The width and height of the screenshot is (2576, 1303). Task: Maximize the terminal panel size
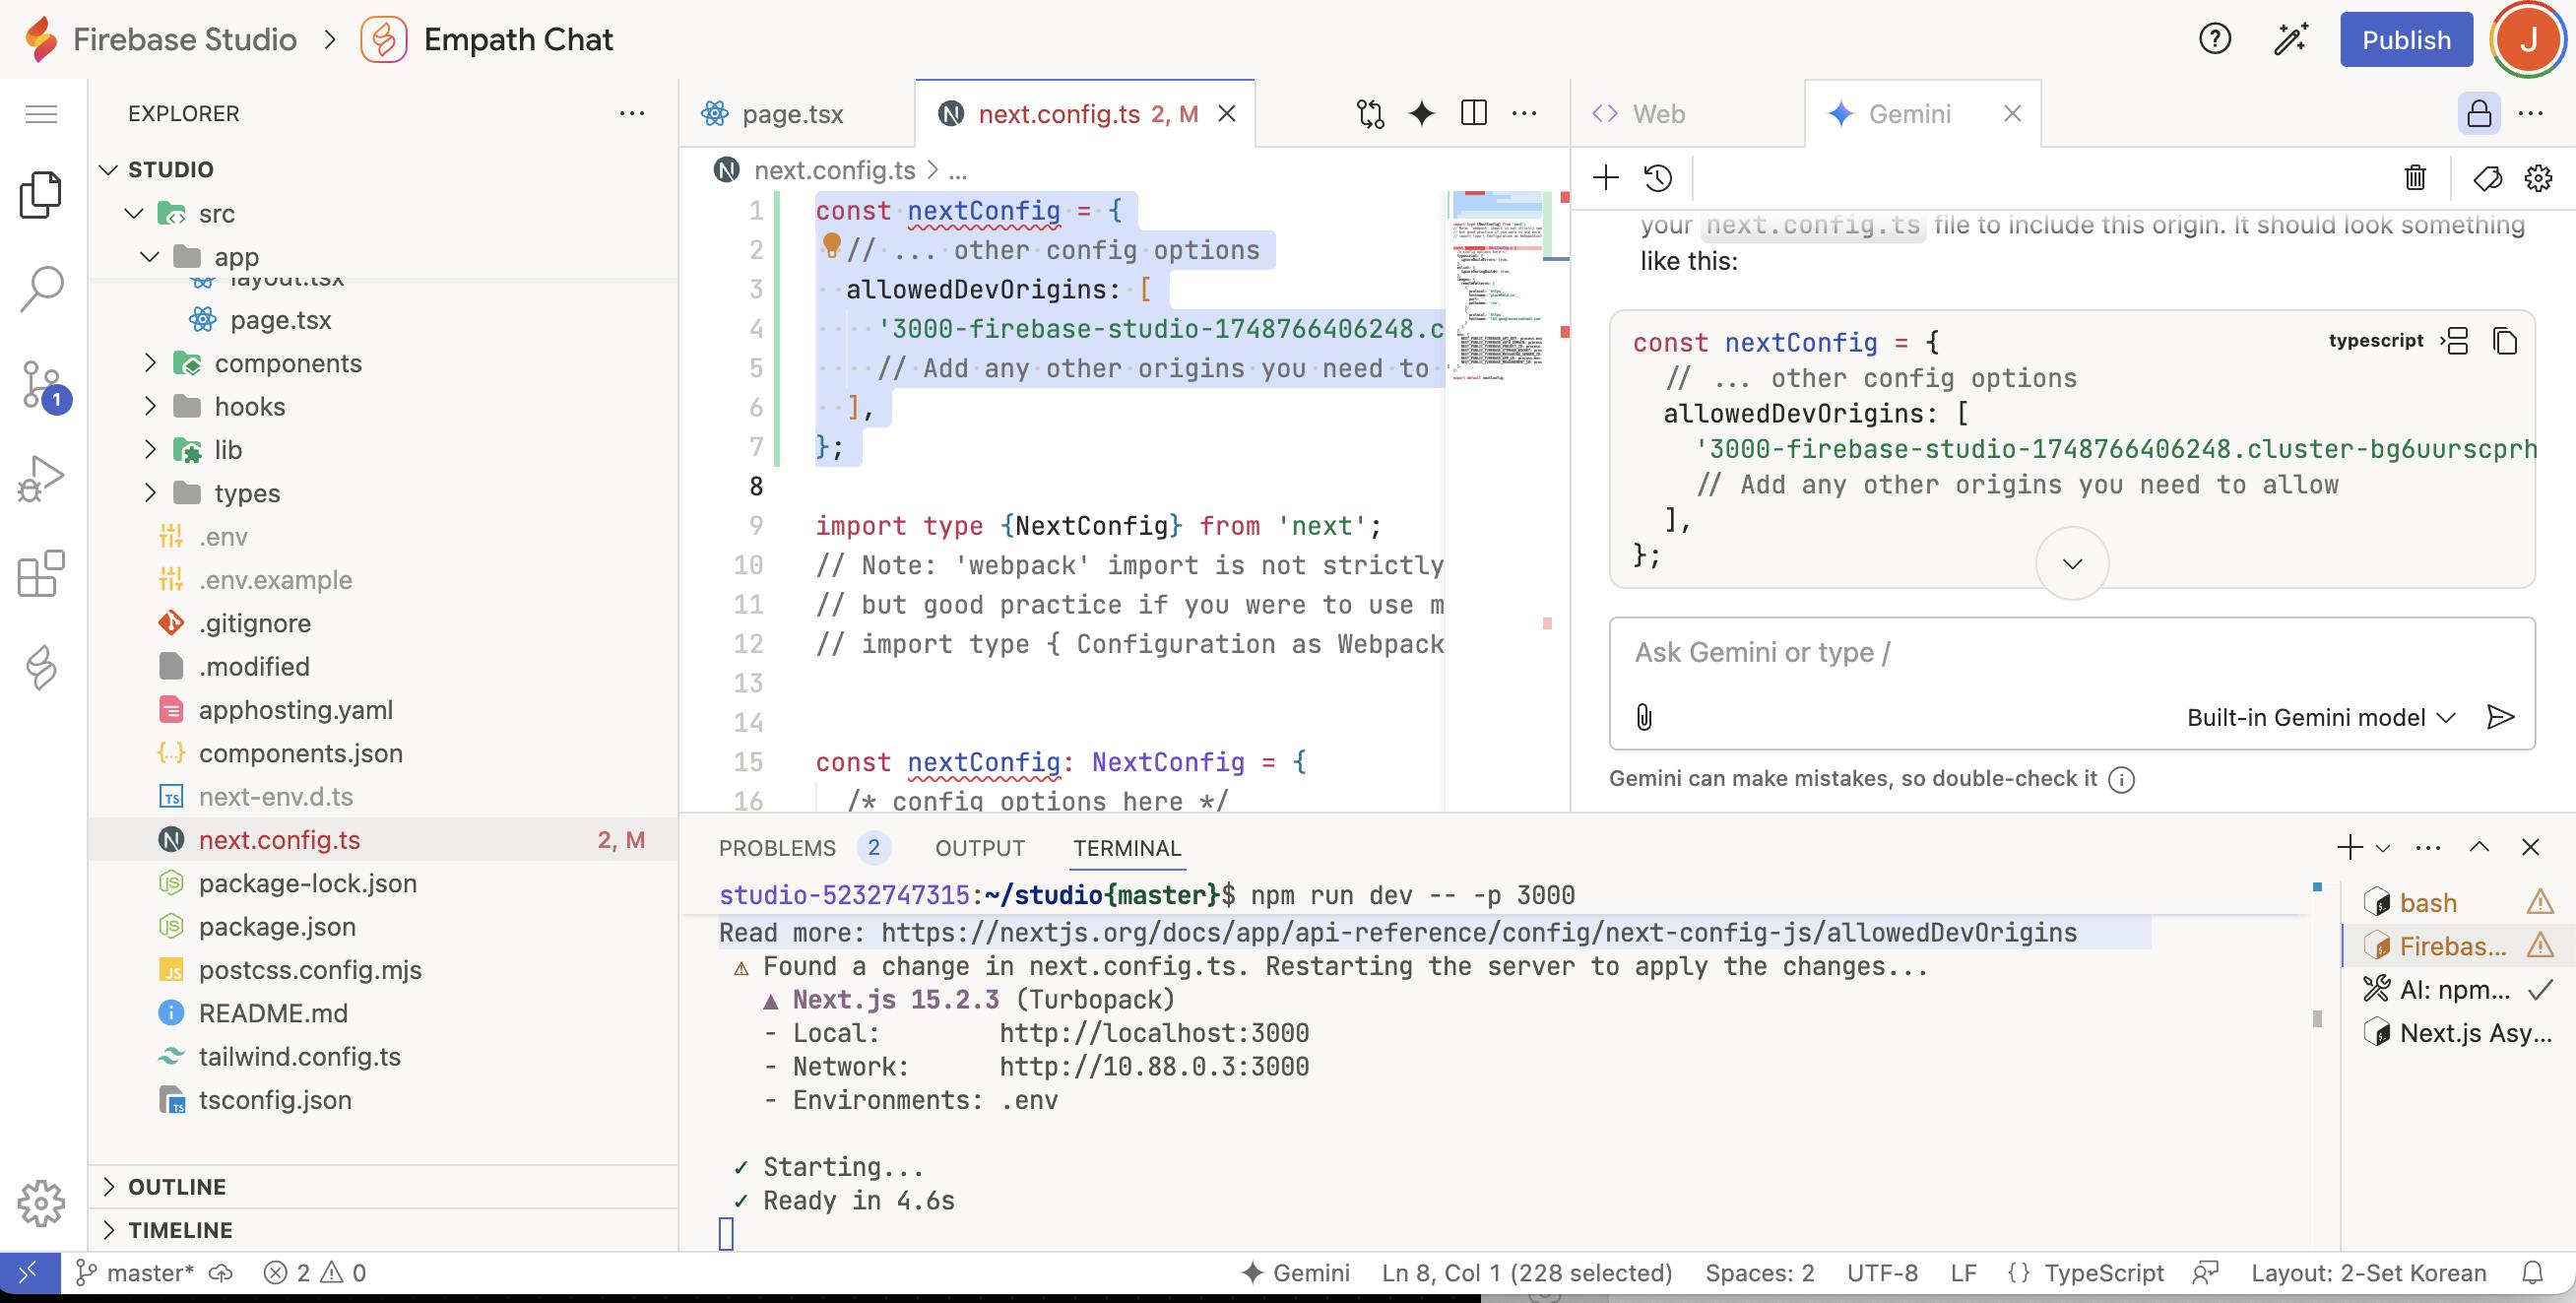(x=2479, y=847)
